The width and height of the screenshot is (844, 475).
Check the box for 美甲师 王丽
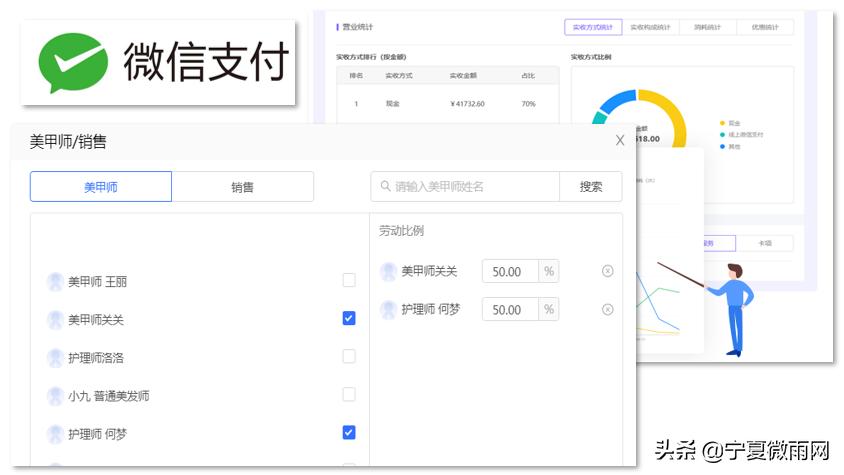349,280
